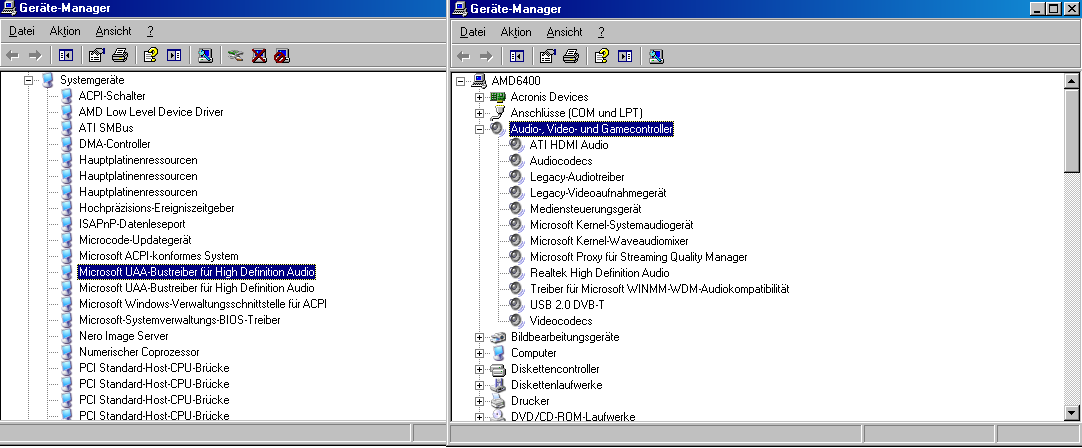The image size is (1082, 448).
Task: Open Aktion menu in left window
Action: [65, 31]
